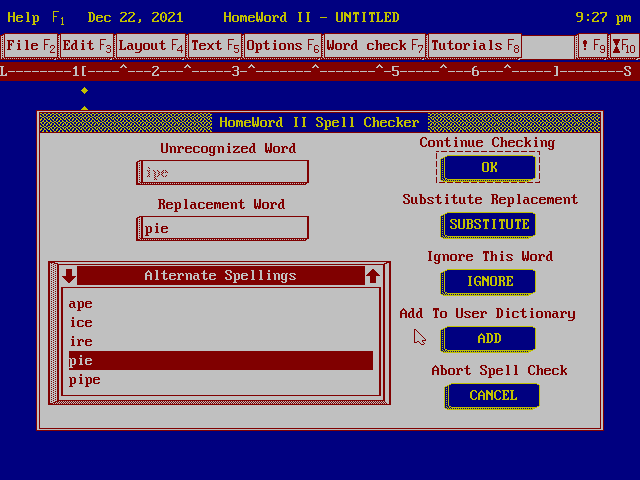The width and height of the screenshot is (640, 480).
Task: Click the tab ruler bar
Action: pos(320,72)
